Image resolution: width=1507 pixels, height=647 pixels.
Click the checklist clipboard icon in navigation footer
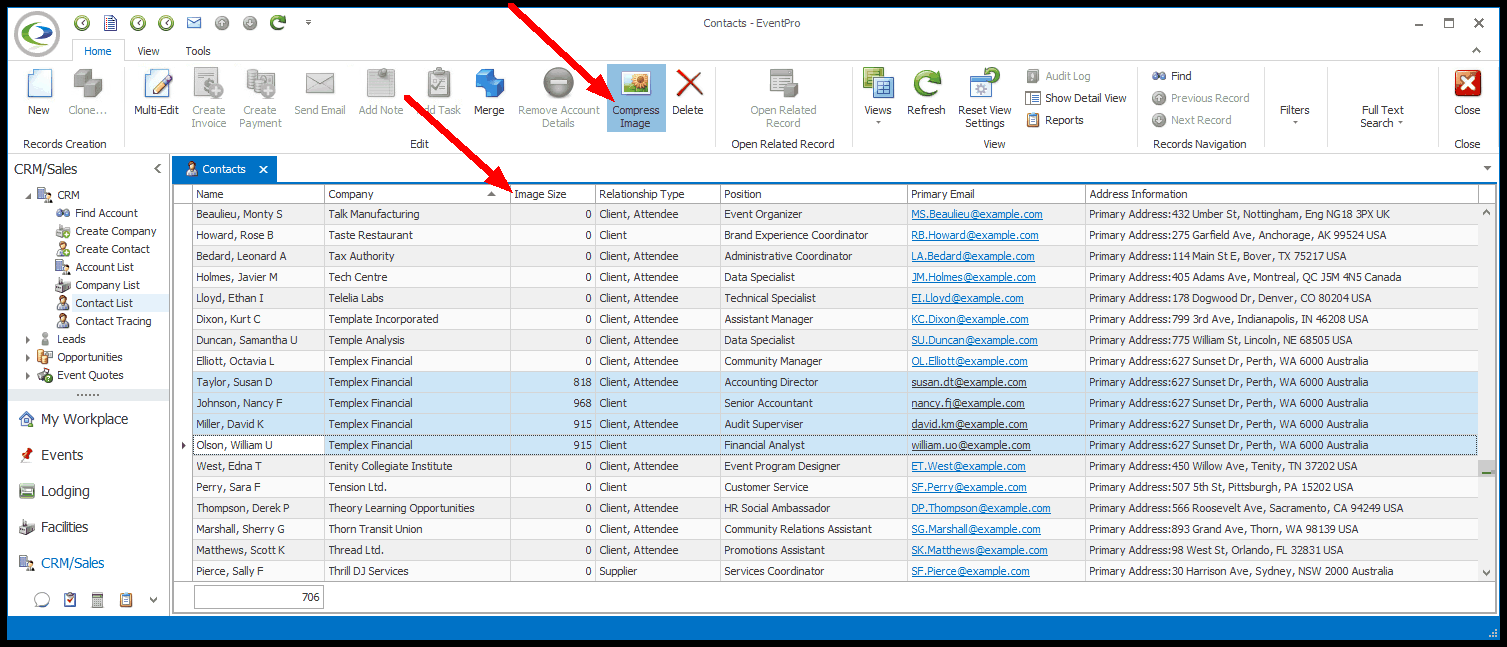[70, 600]
